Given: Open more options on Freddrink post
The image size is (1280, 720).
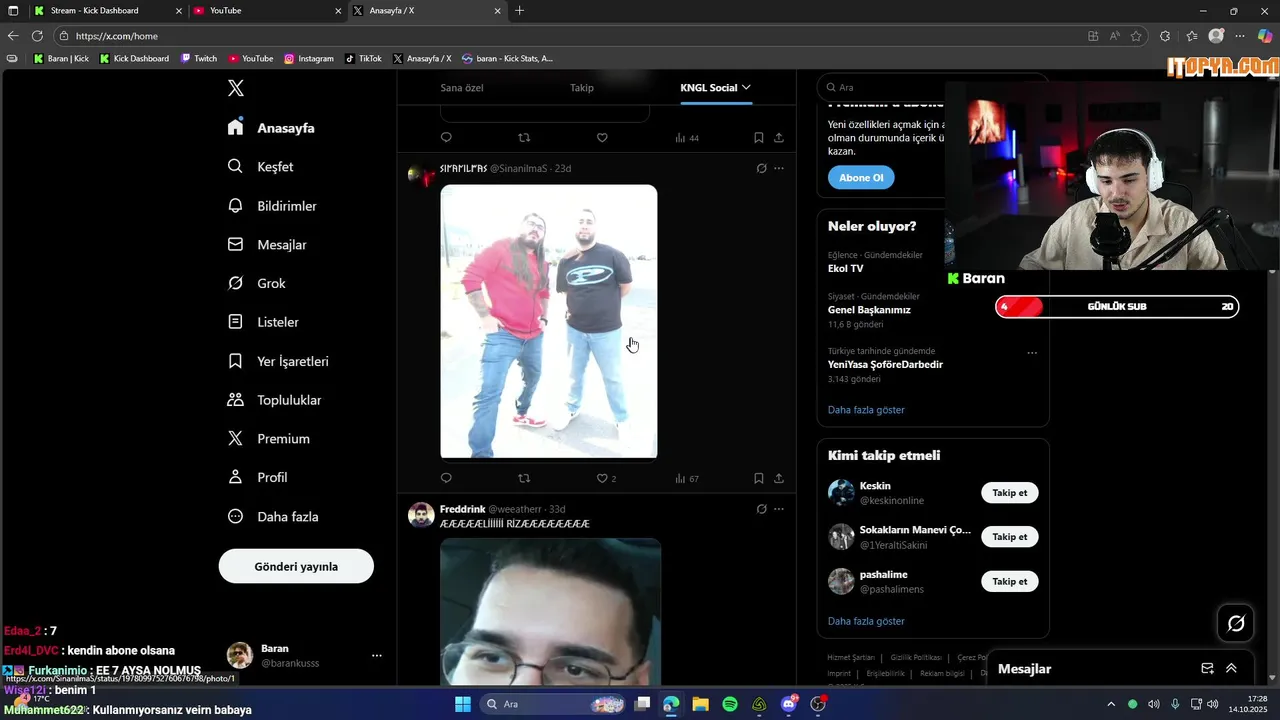Looking at the screenshot, I should pyautogui.click(x=779, y=509).
